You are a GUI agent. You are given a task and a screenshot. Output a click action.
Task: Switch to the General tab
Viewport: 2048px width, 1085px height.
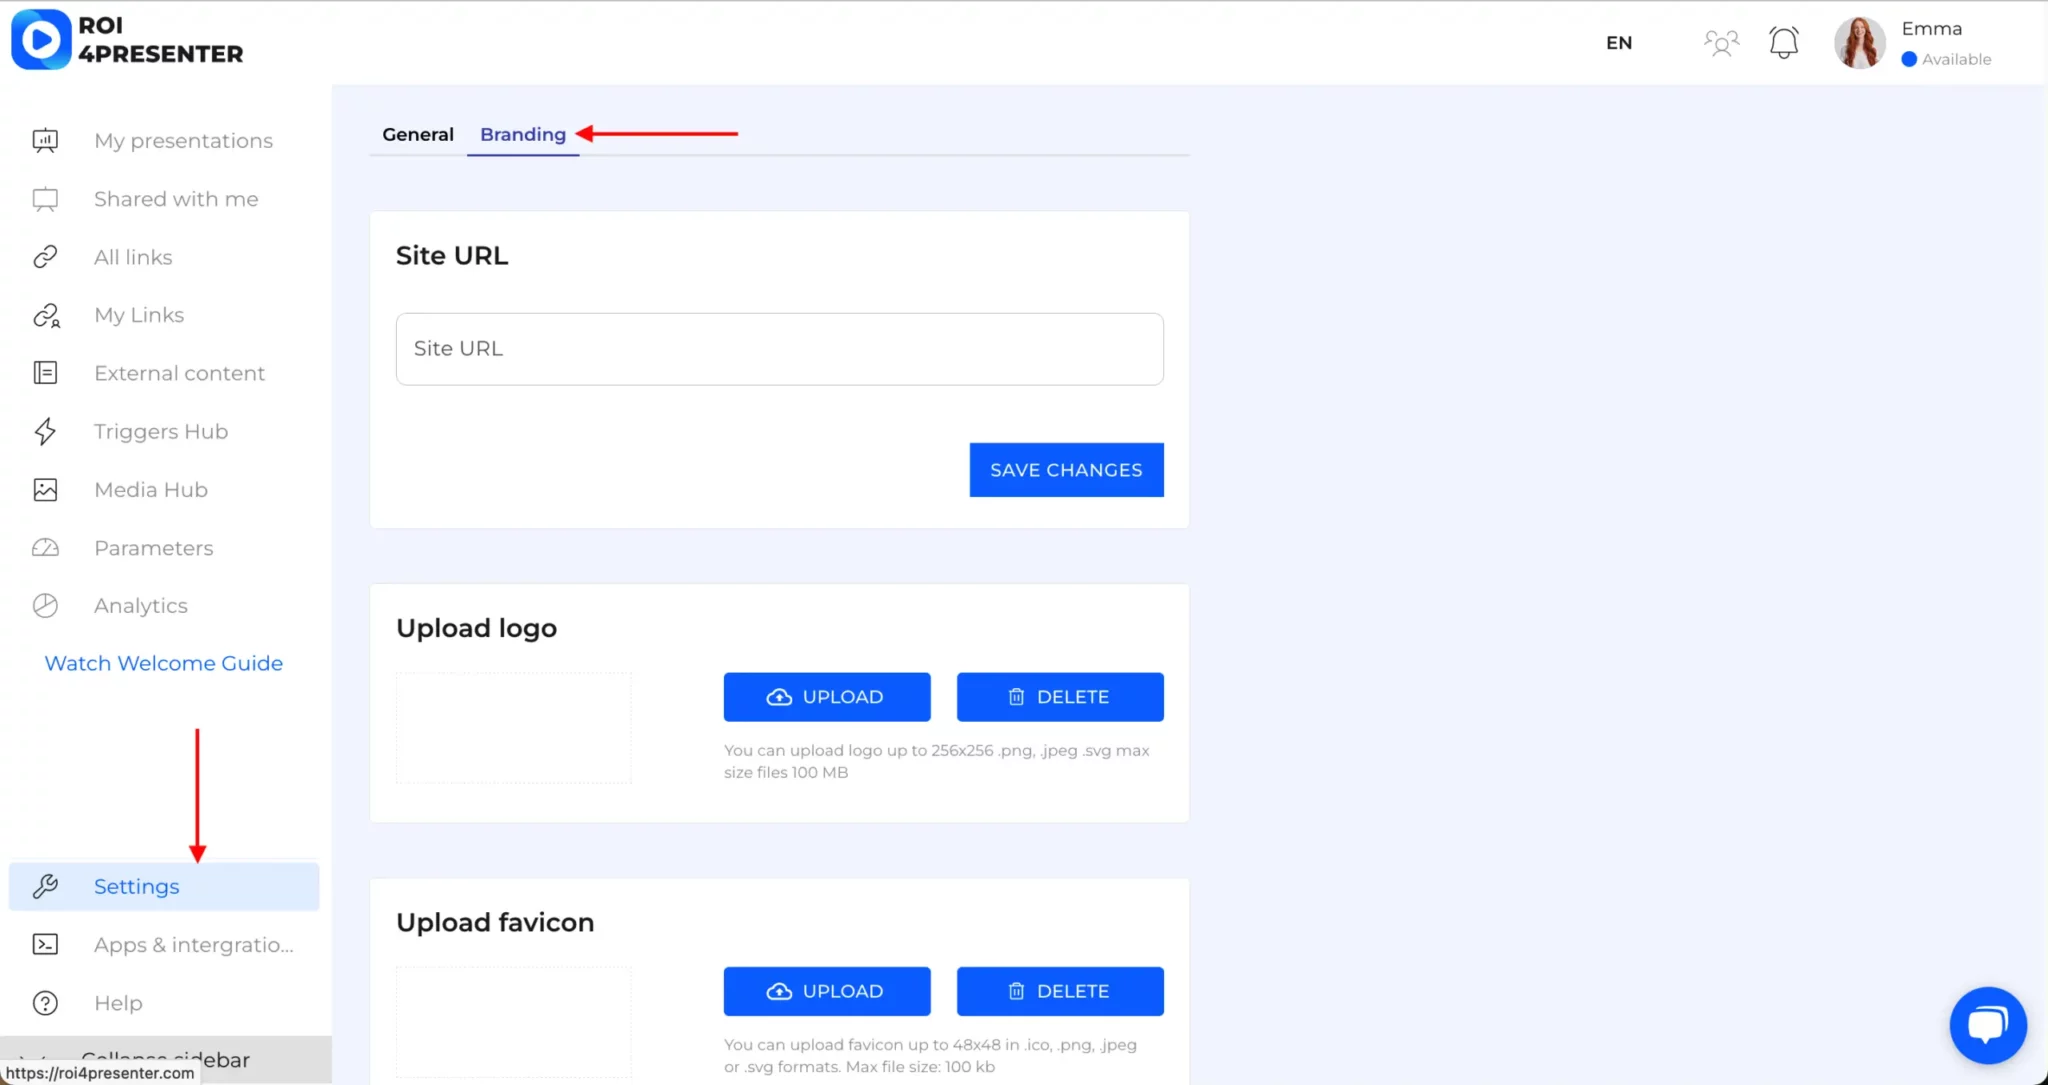pos(418,134)
